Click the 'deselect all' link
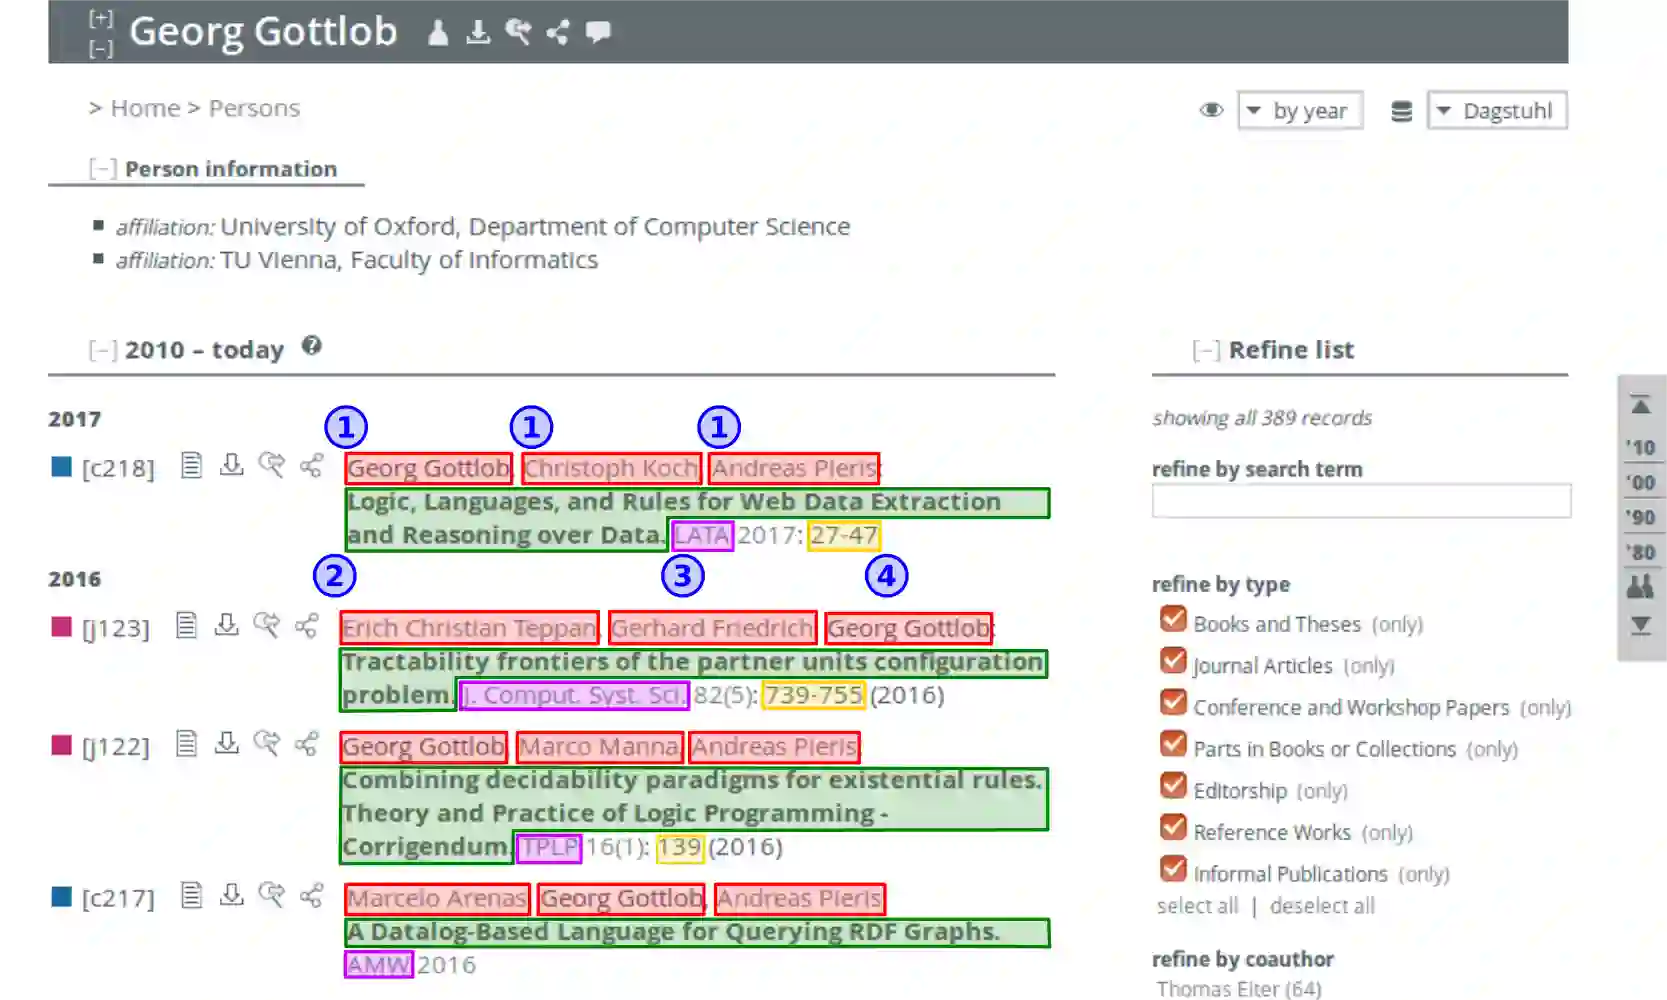 click(1322, 906)
